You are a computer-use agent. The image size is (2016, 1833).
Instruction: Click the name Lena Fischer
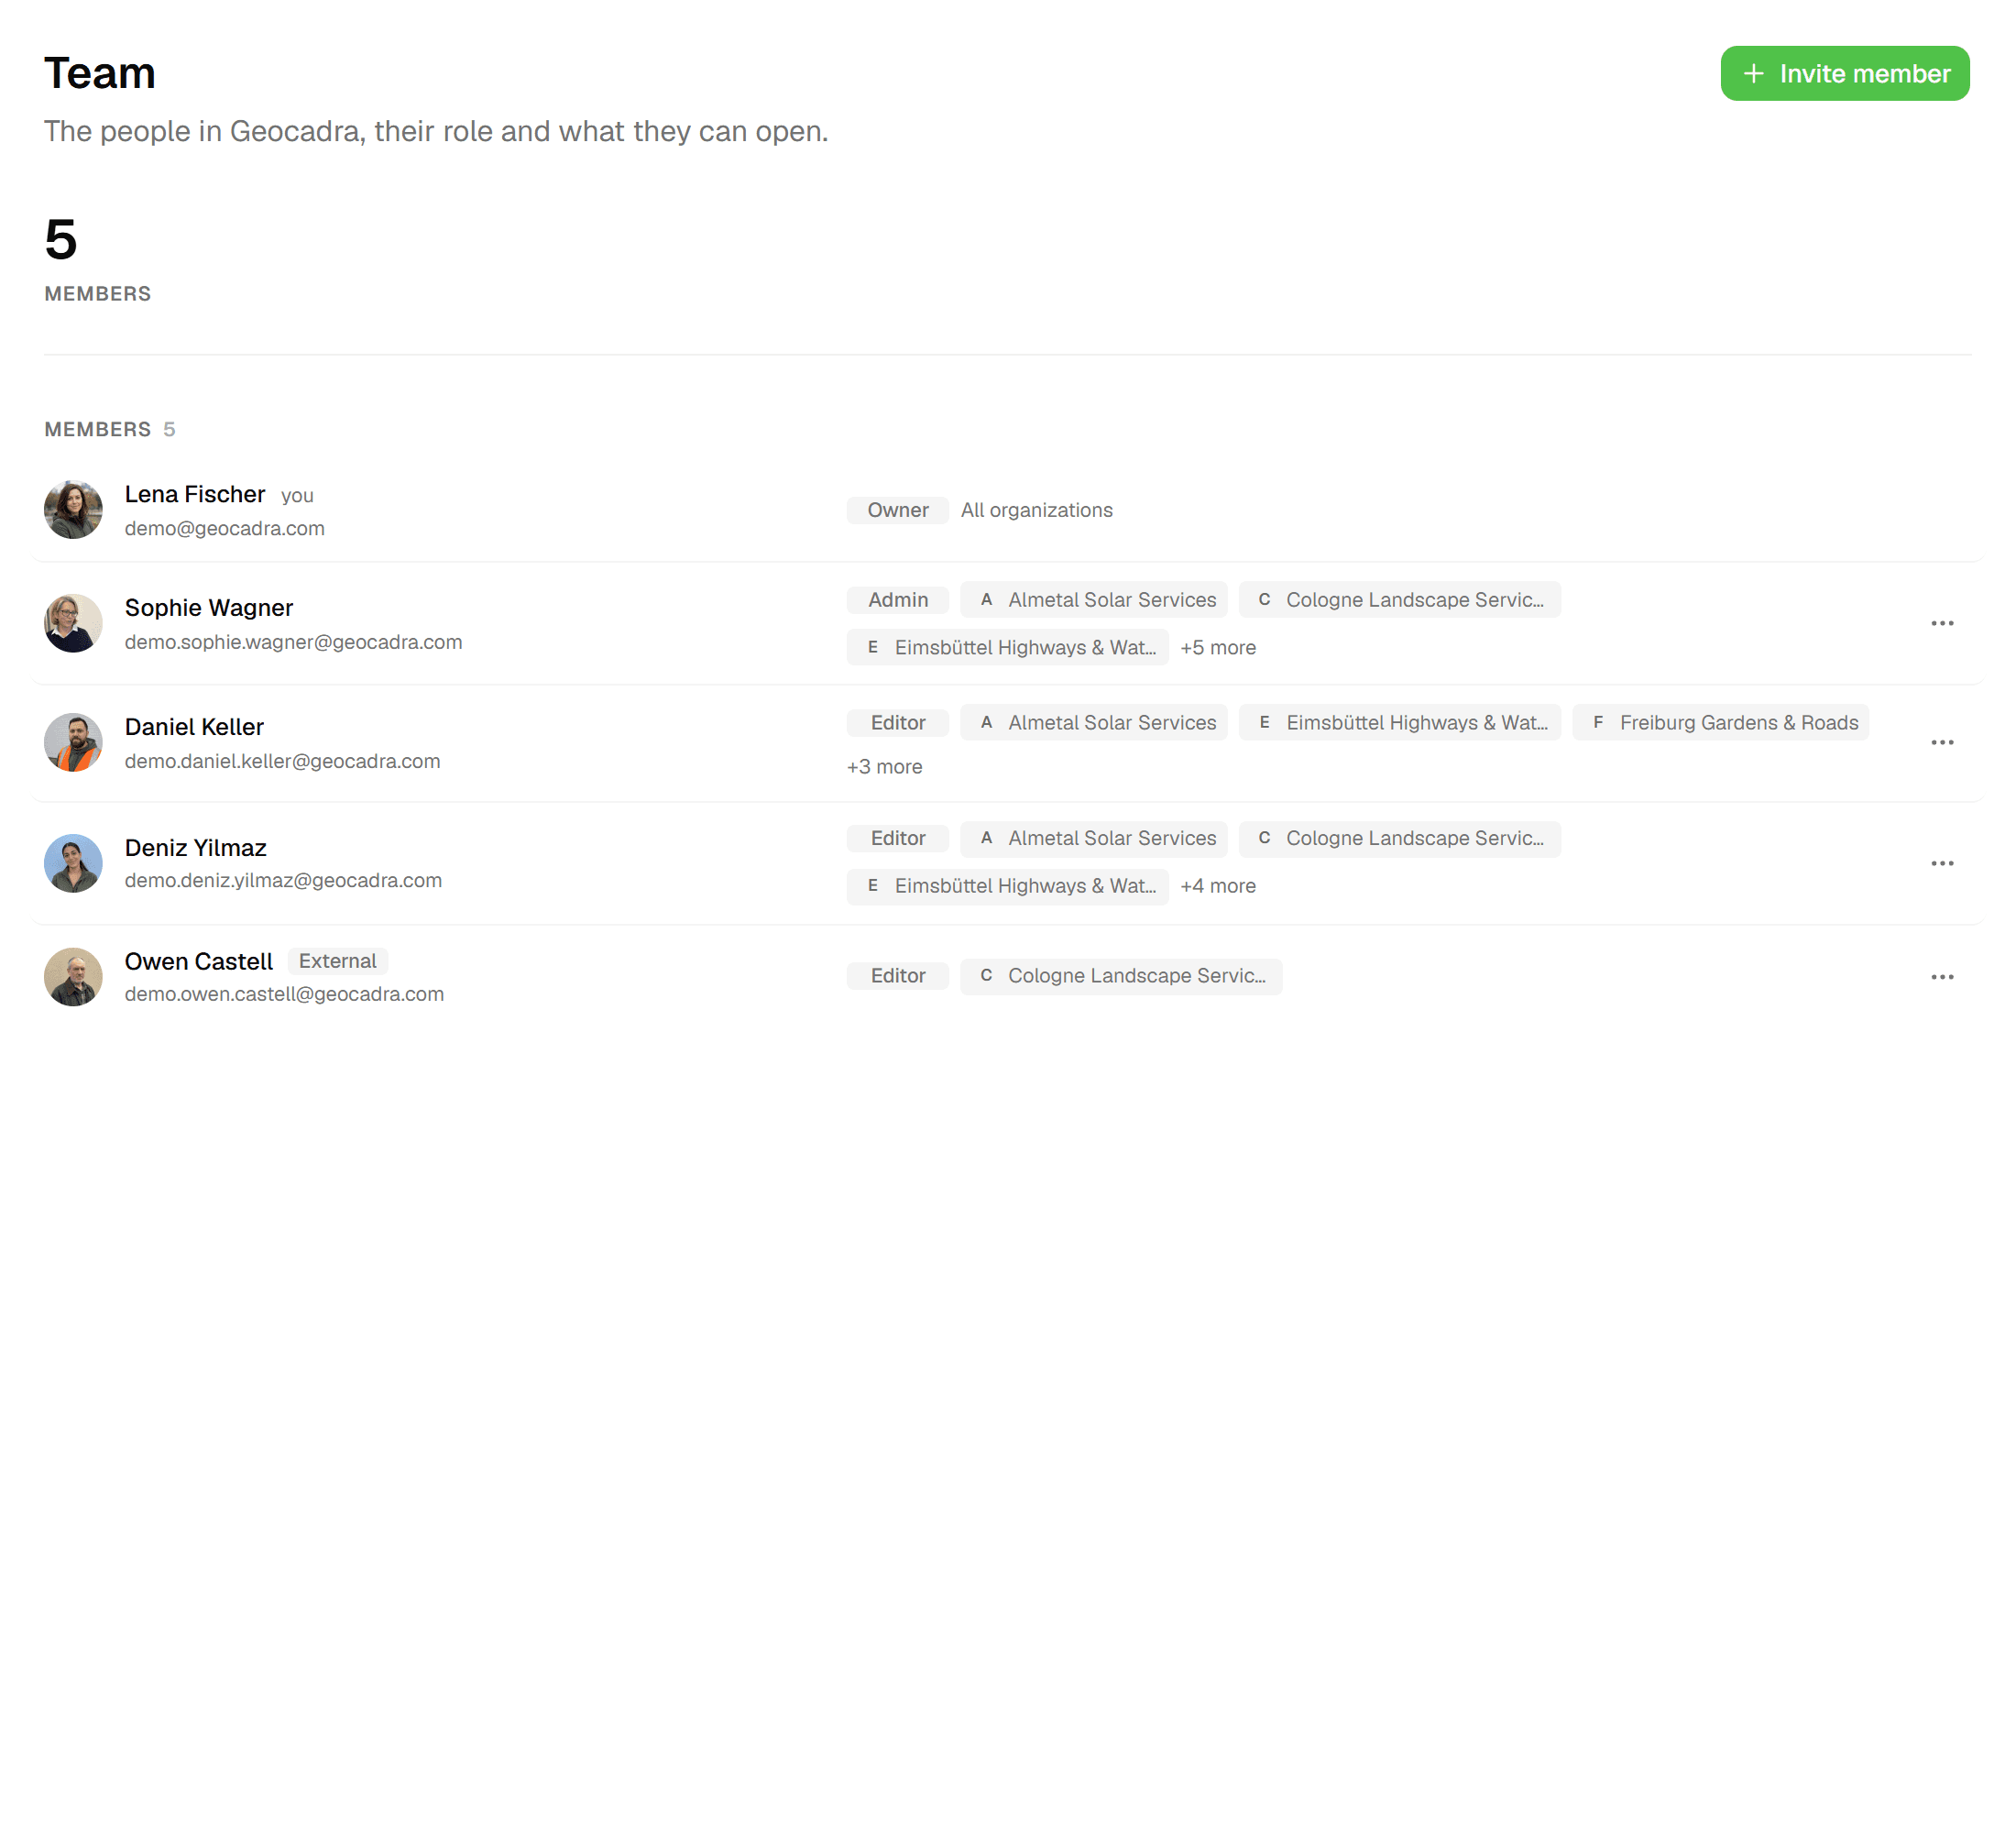pos(195,494)
